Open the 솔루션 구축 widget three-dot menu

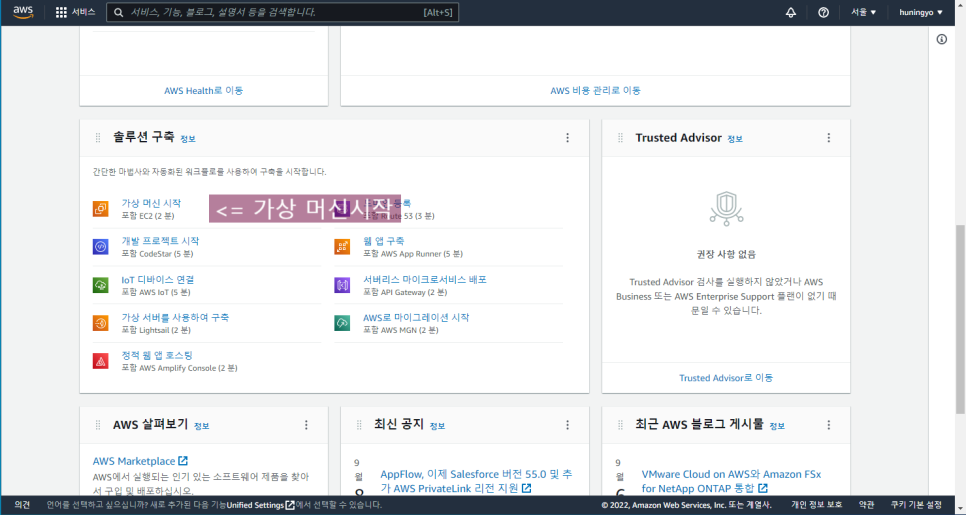567,138
